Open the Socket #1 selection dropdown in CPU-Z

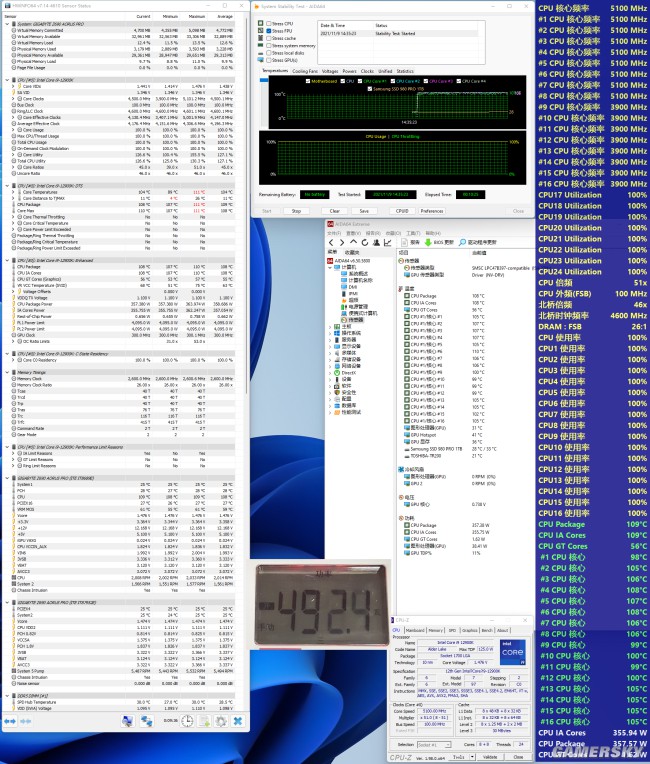point(435,745)
